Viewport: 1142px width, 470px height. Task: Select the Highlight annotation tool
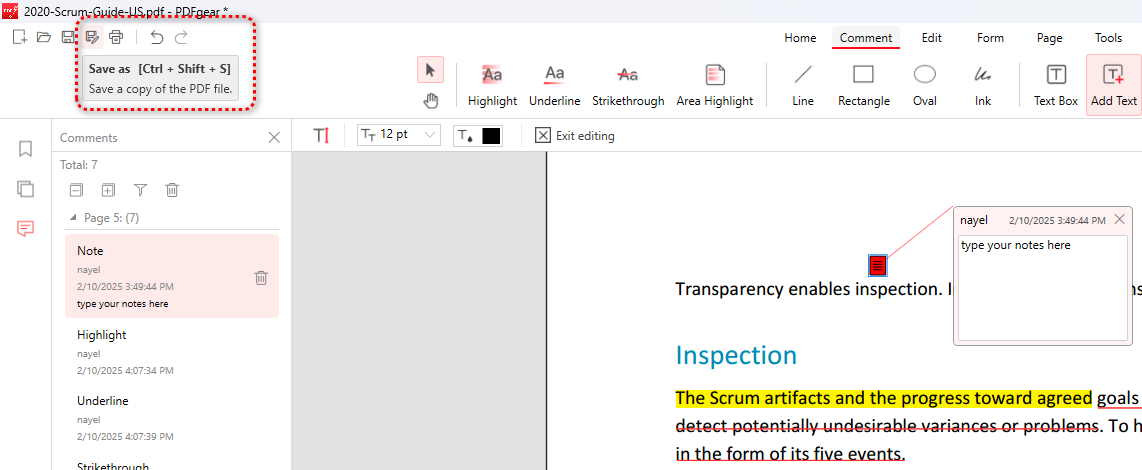[x=492, y=85]
